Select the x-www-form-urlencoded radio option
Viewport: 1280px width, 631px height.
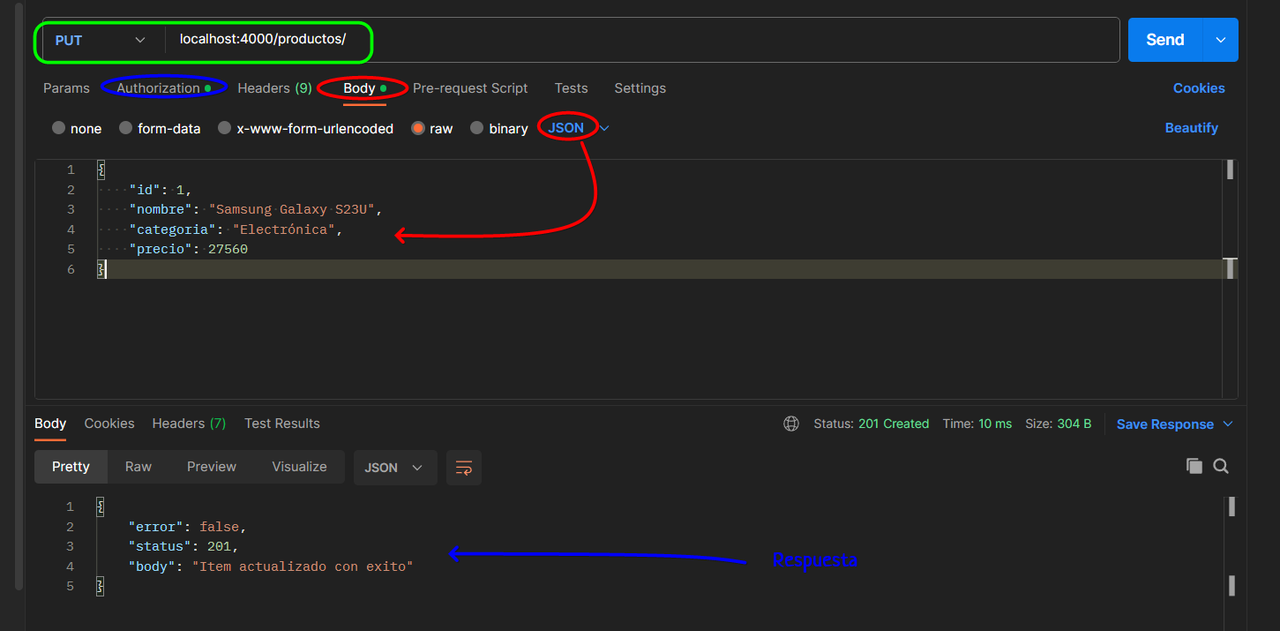point(225,128)
